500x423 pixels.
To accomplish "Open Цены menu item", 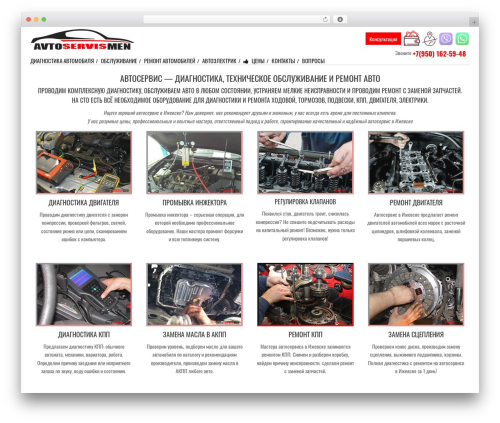I will pos(258,61).
